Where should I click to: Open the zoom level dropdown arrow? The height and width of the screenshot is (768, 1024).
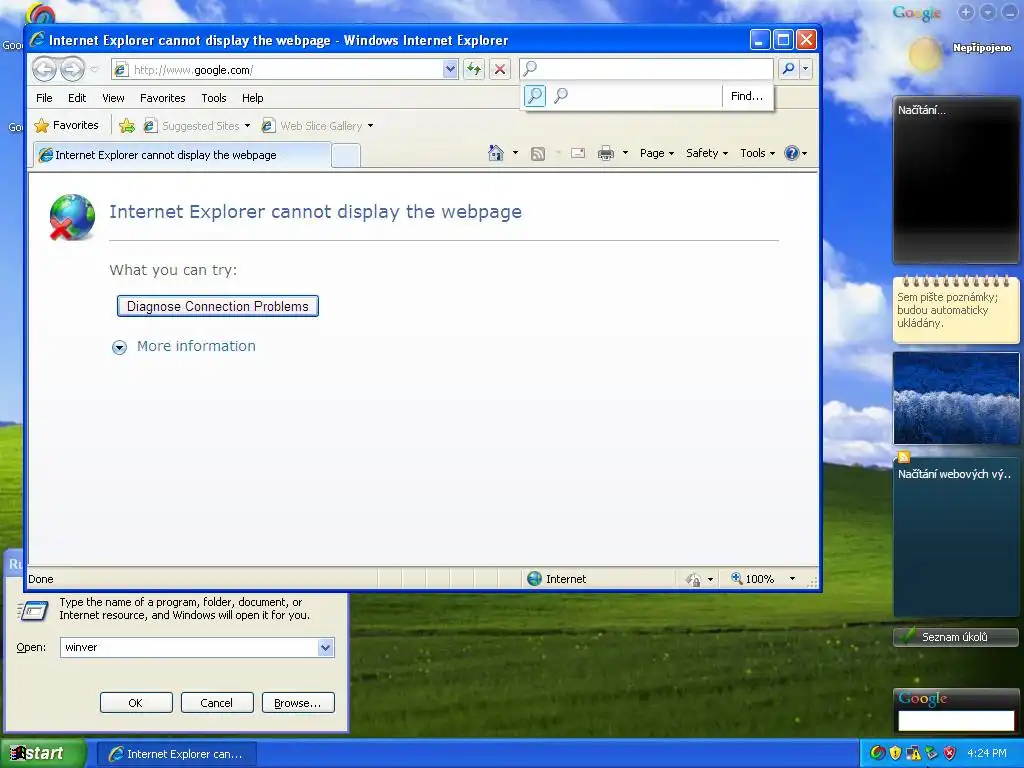tap(792, 579)
